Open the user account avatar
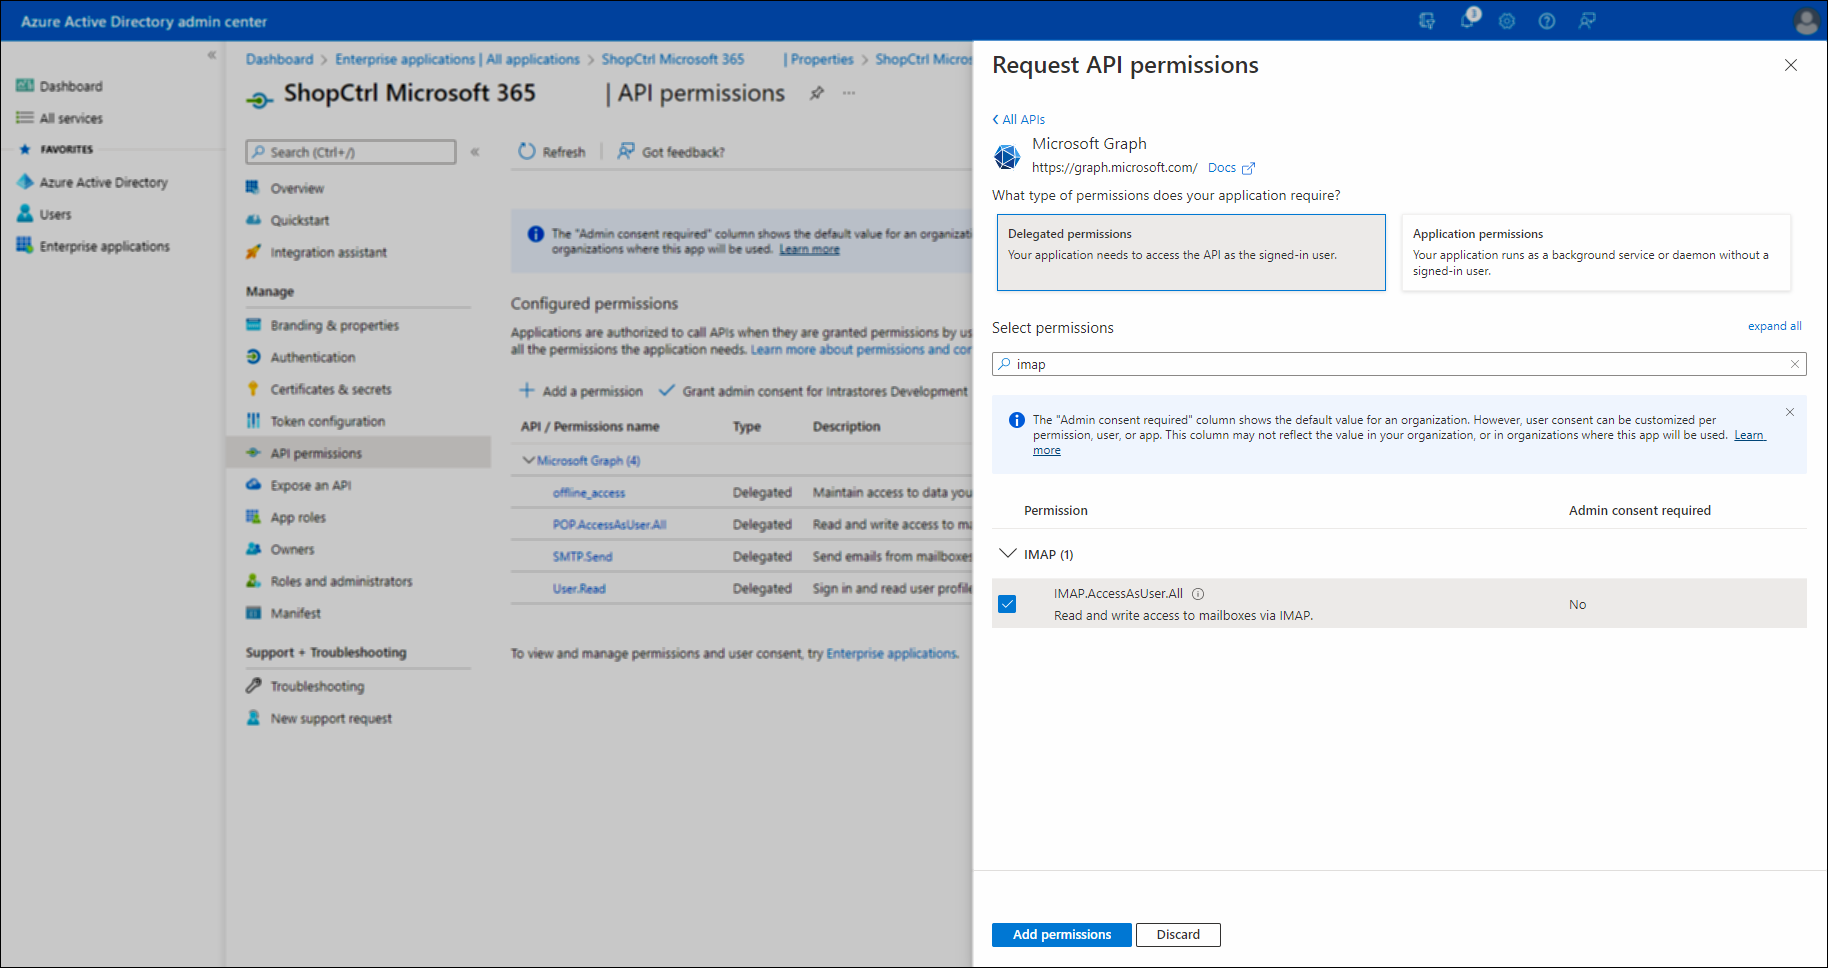 [x=1806, y=21]
